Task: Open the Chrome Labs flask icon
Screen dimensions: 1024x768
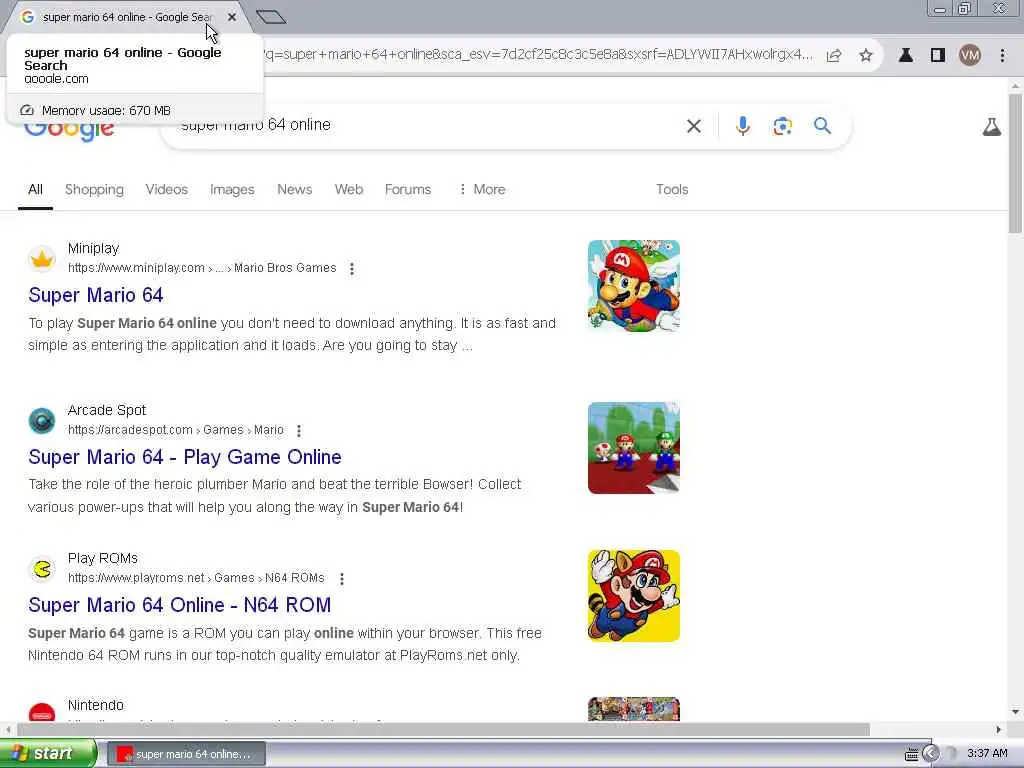Action: [x=906, y=56]
